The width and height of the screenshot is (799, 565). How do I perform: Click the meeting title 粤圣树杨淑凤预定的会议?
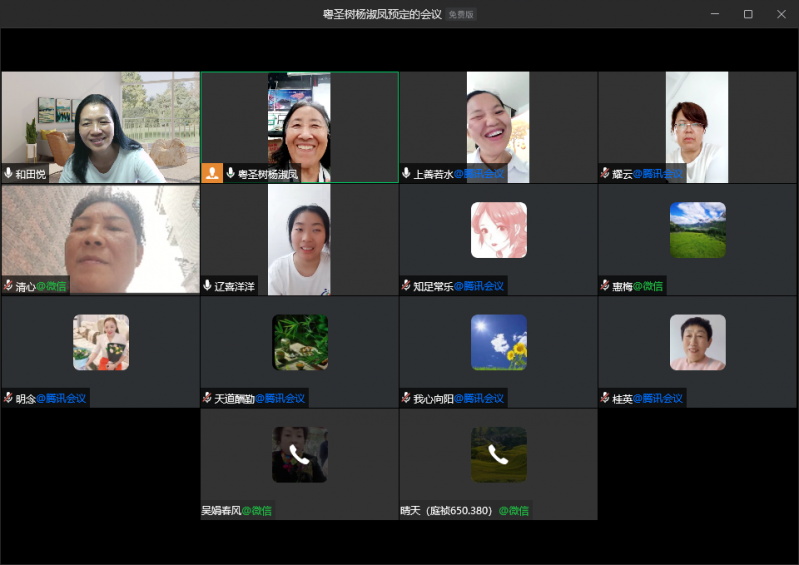point(382,15)
